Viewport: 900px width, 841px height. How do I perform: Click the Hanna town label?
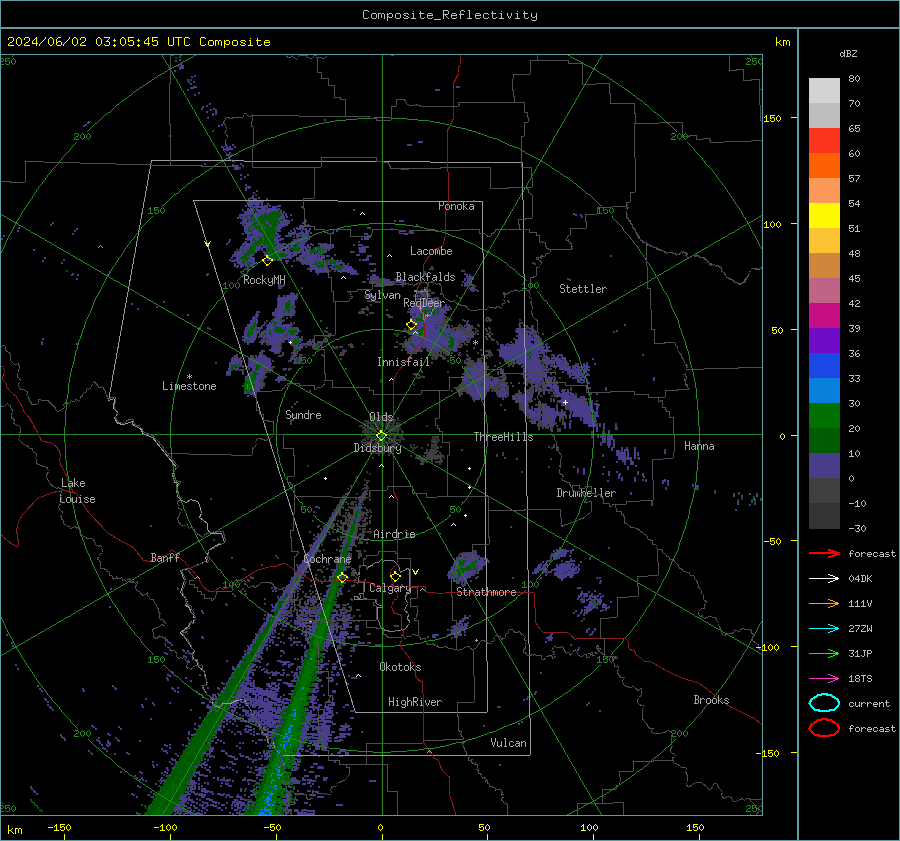(x=699, y=446)
